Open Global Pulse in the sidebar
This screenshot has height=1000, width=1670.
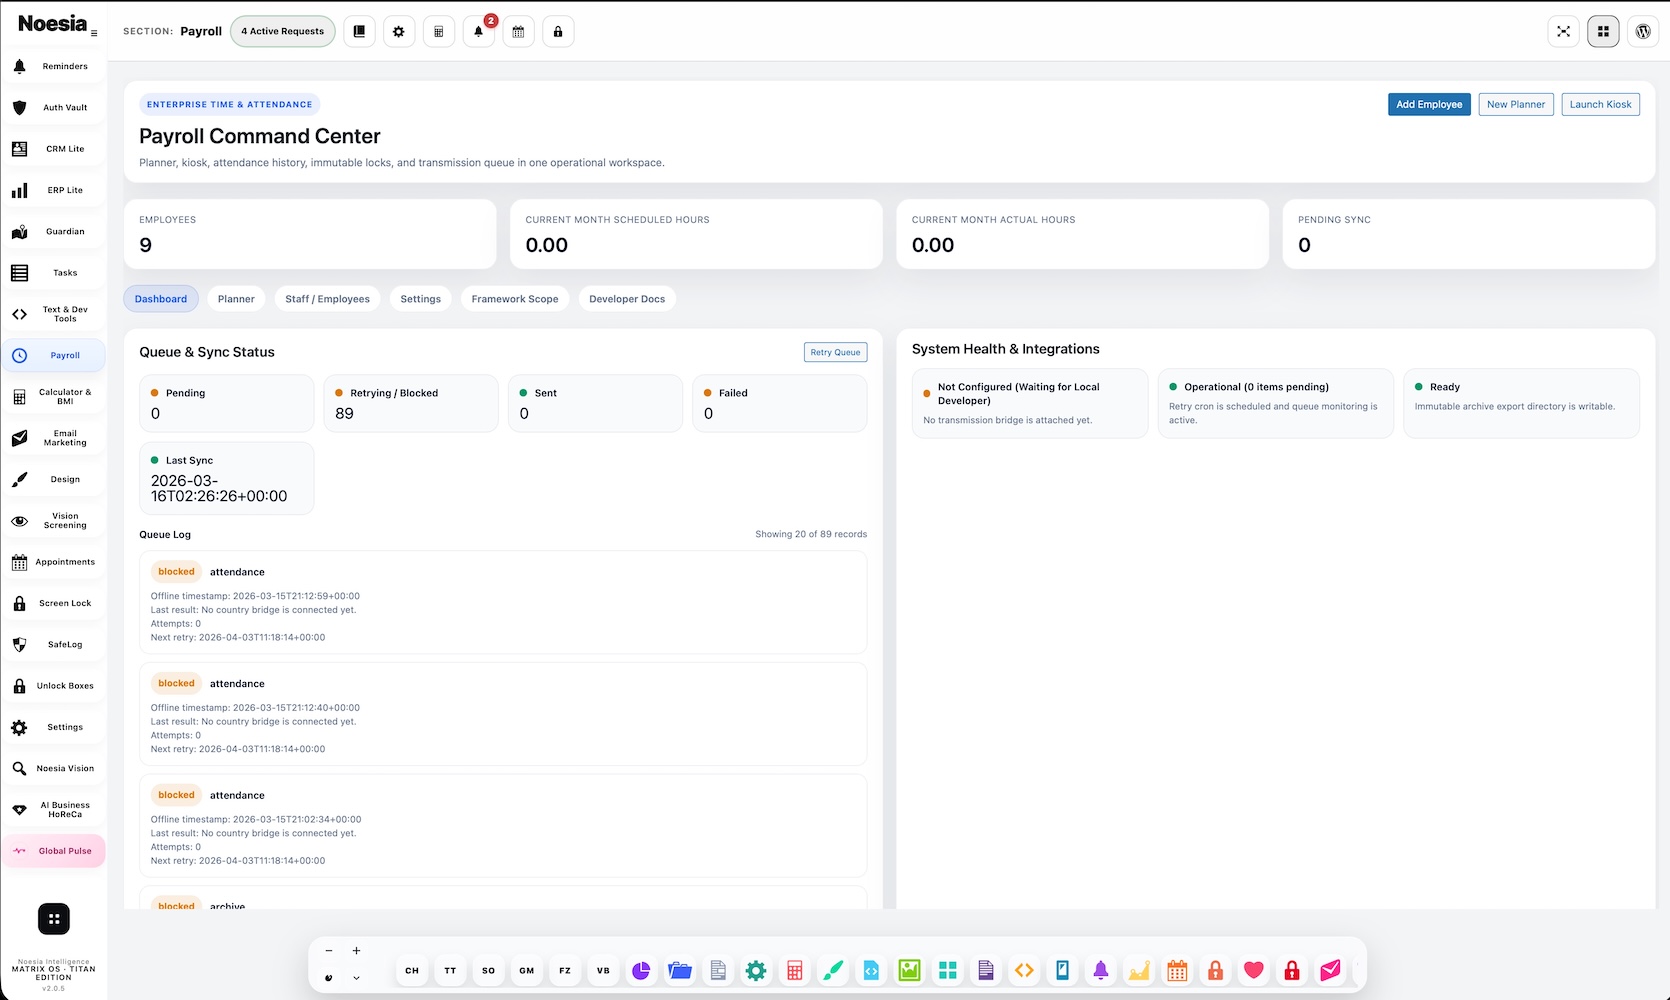[54, 851]
